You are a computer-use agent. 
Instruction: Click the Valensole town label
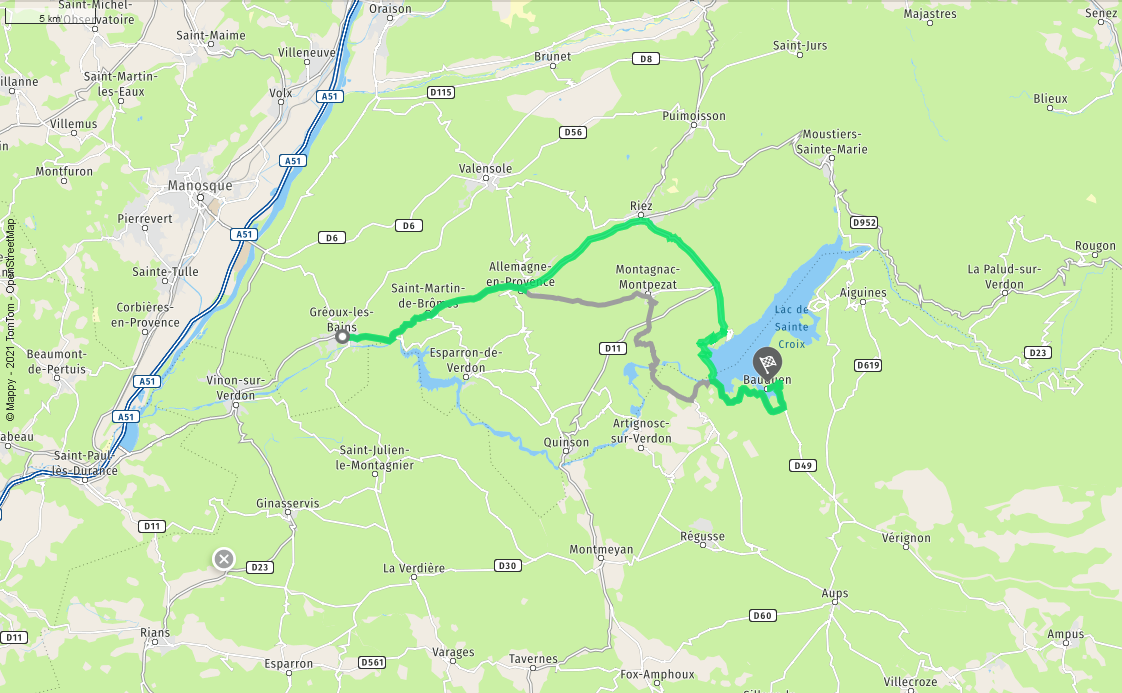485,168
